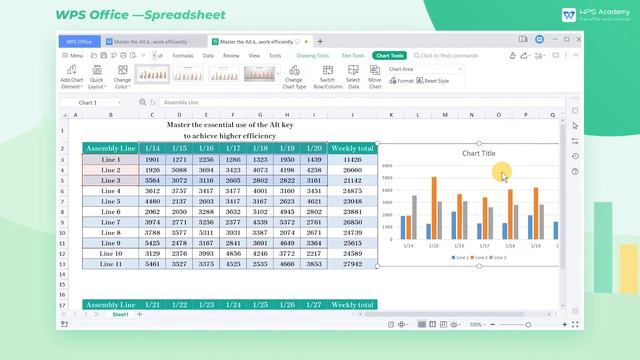Click the Weekly total header in row 2
Image resolution: width=640 pixels, height=360 pixels.
click(352, 148)
